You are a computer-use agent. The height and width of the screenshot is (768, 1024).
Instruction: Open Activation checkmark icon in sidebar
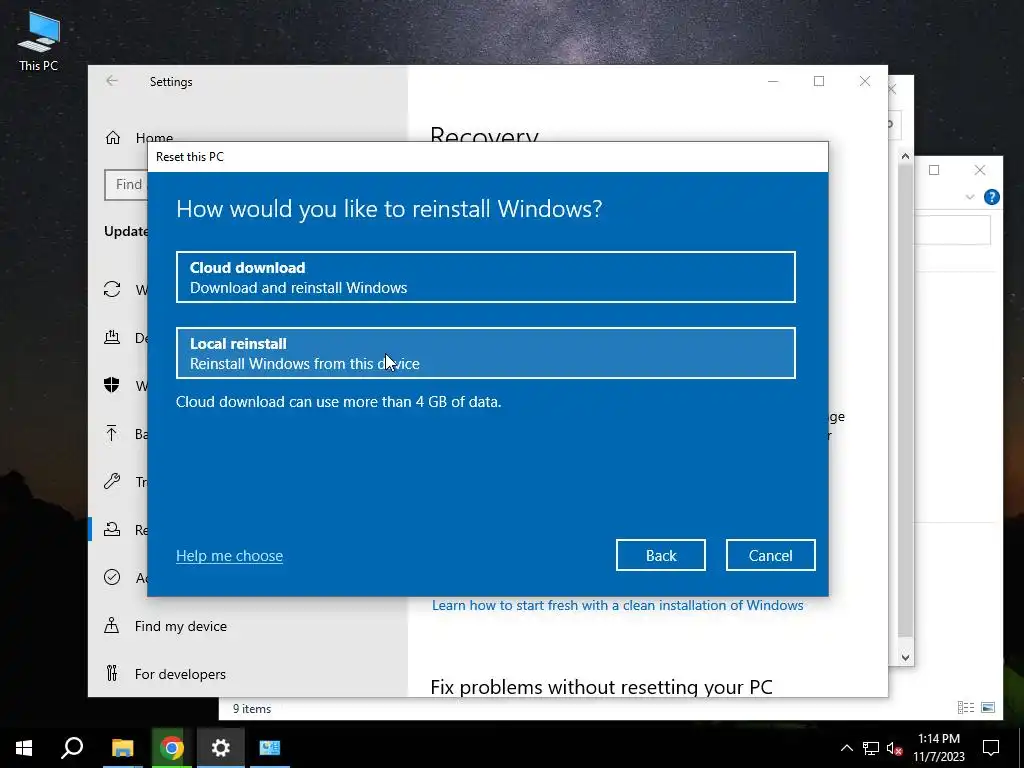coord(112,577)
